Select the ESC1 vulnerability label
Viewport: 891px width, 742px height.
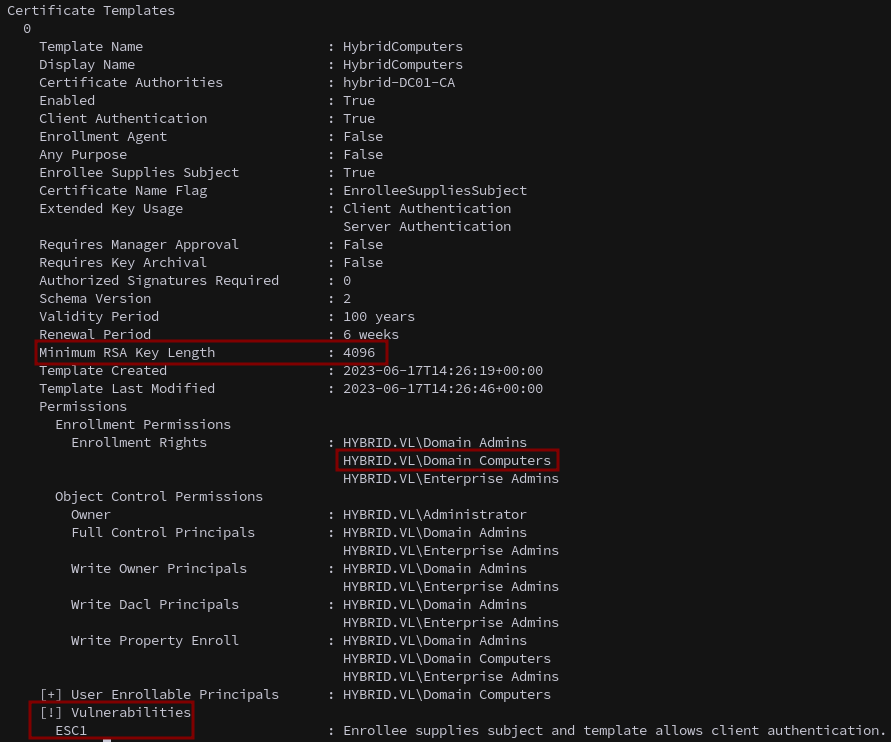pos(71,731)
